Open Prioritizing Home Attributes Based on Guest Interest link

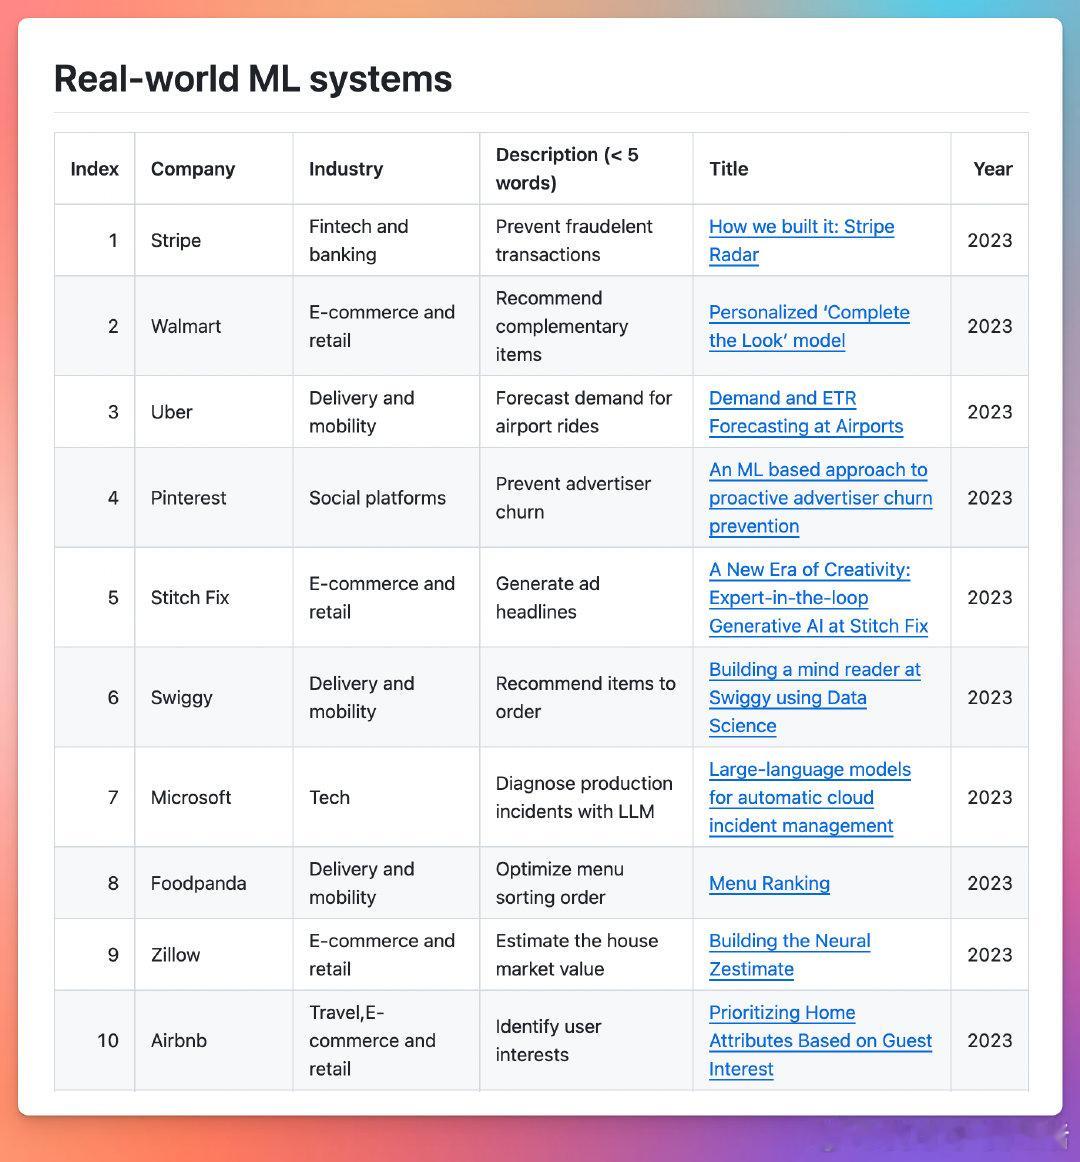(x=820, y=1040)
